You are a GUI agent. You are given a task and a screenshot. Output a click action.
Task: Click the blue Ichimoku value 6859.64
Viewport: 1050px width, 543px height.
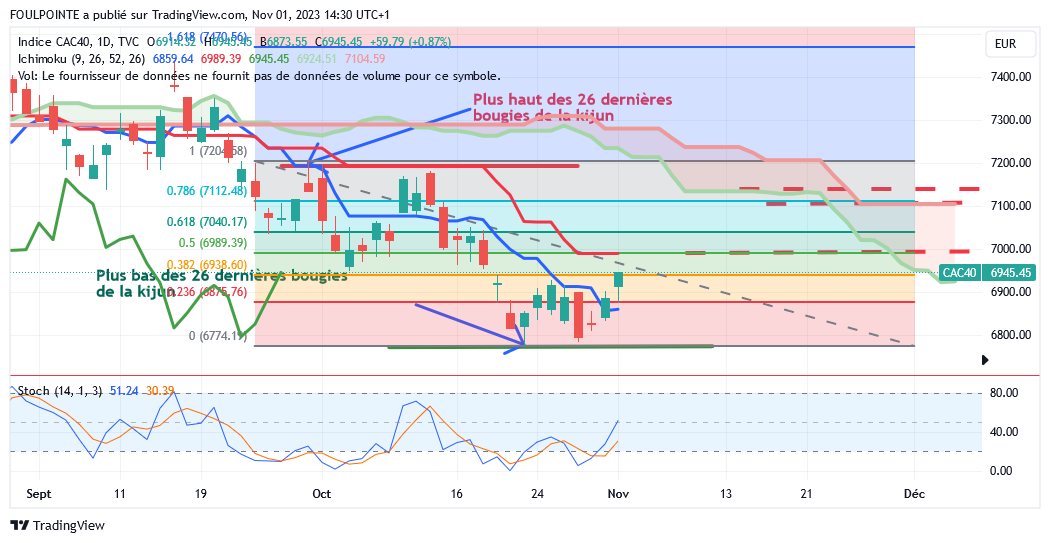173,59
